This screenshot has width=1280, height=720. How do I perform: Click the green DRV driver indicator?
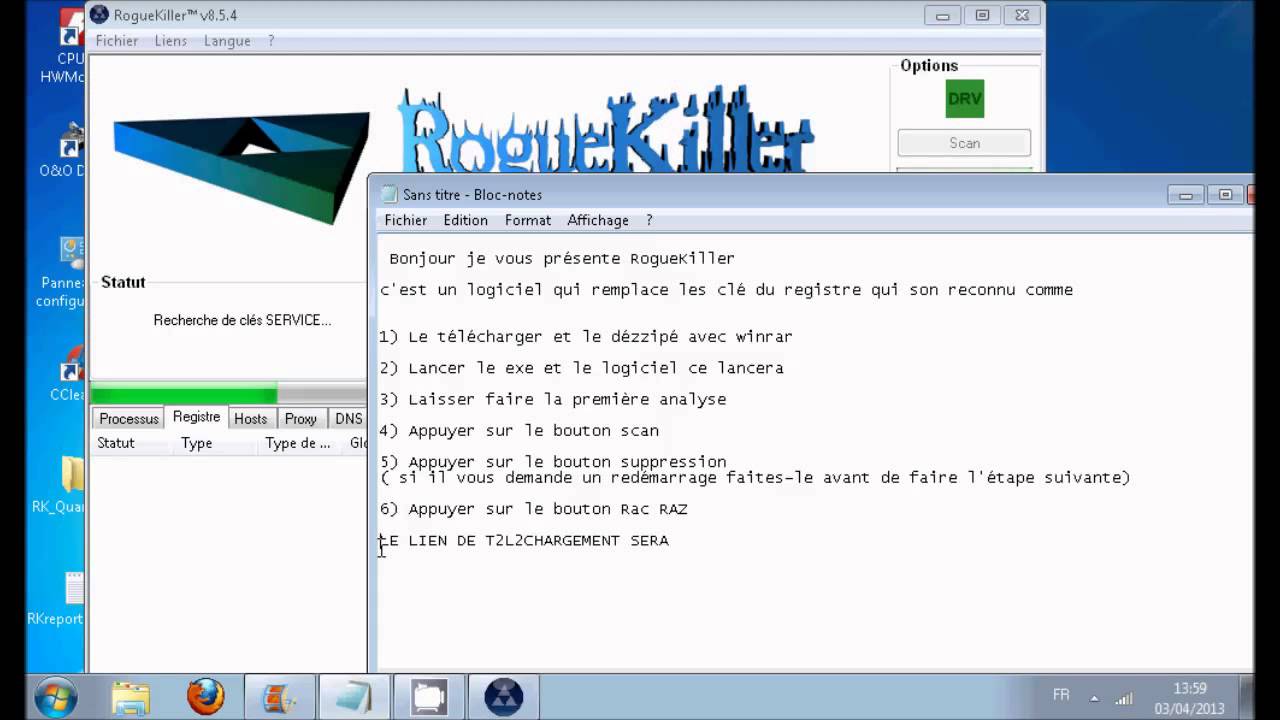[965, 99]
